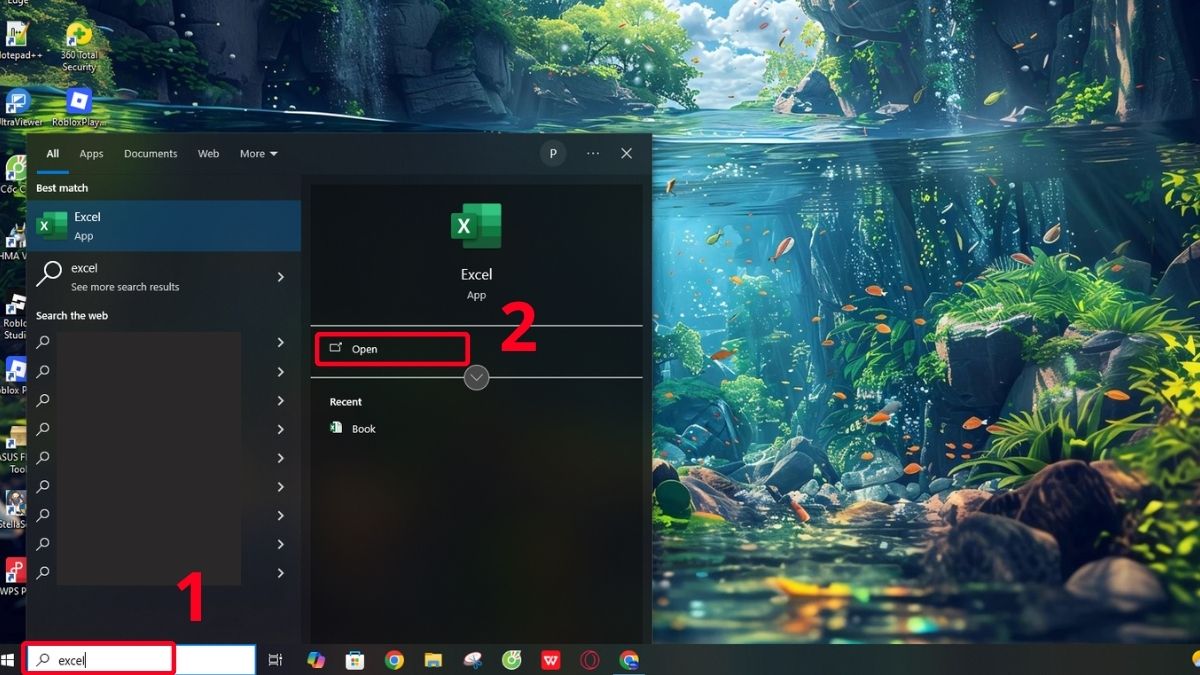Switch to the Documents search tab
The image size is (1200, 675).
point(150,154)
